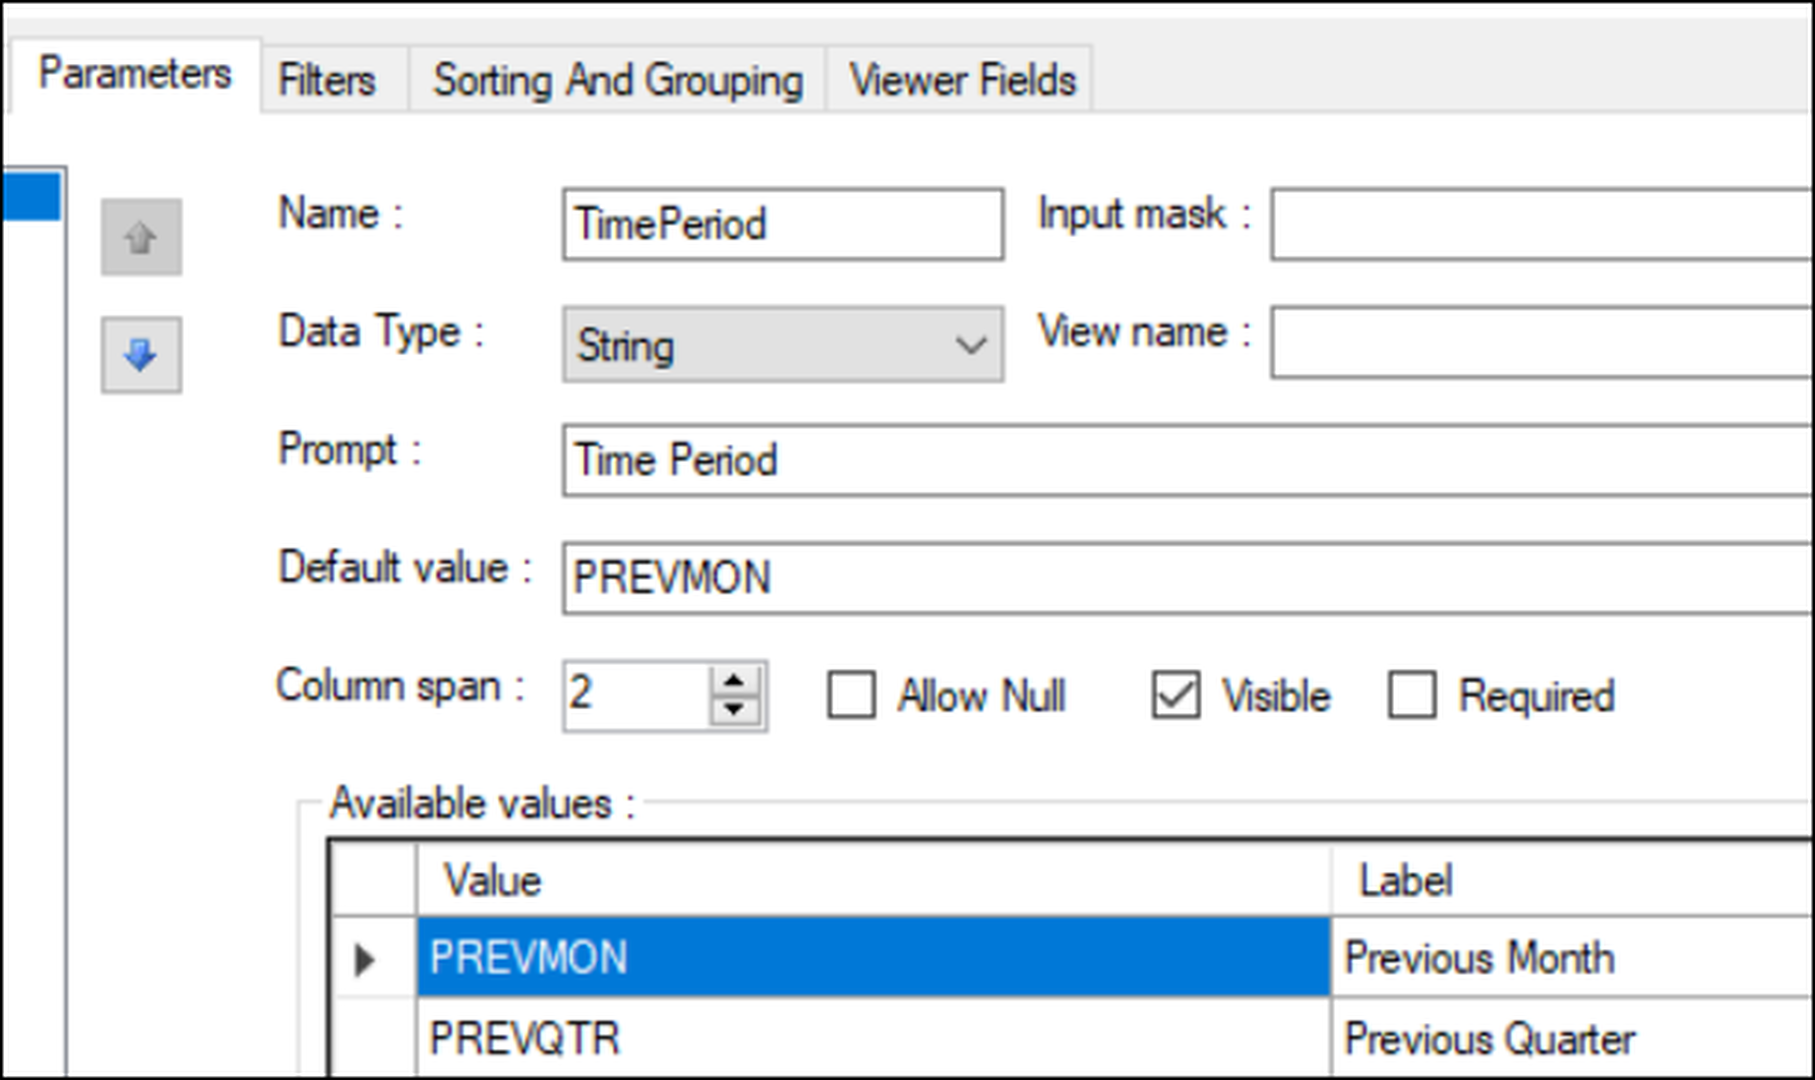
Task: Click into the Name field TimePeriod
Action: coord(783,224)
